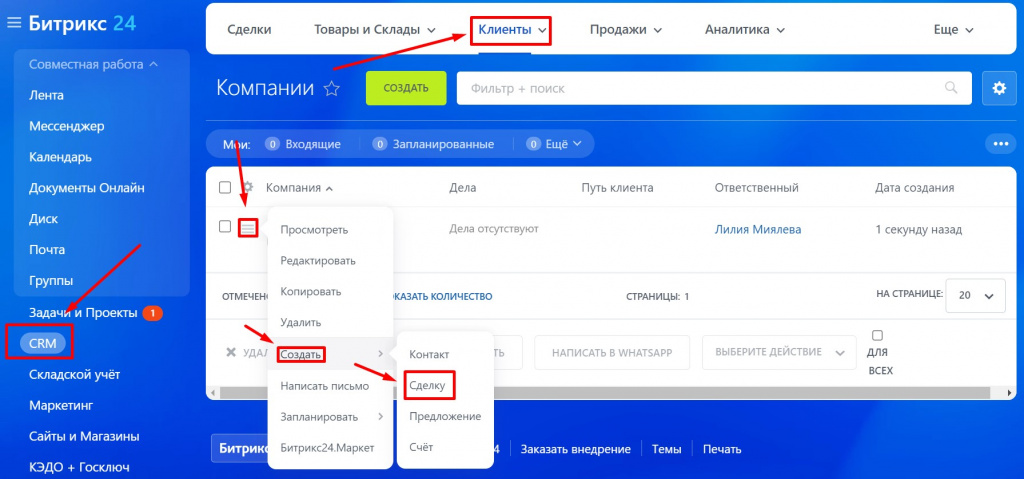Open Маркетинг in sidebar

pos(61,406)
